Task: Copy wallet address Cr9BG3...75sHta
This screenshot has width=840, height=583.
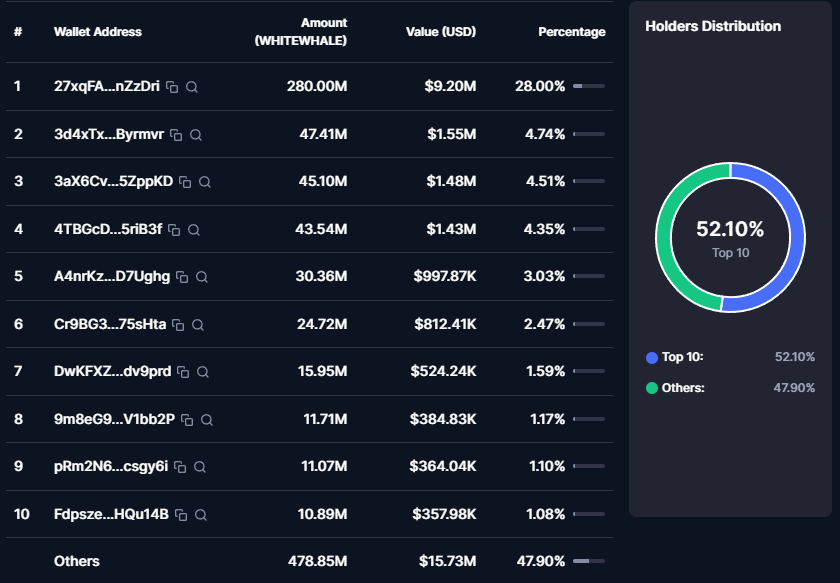Action: pos(178,325)
